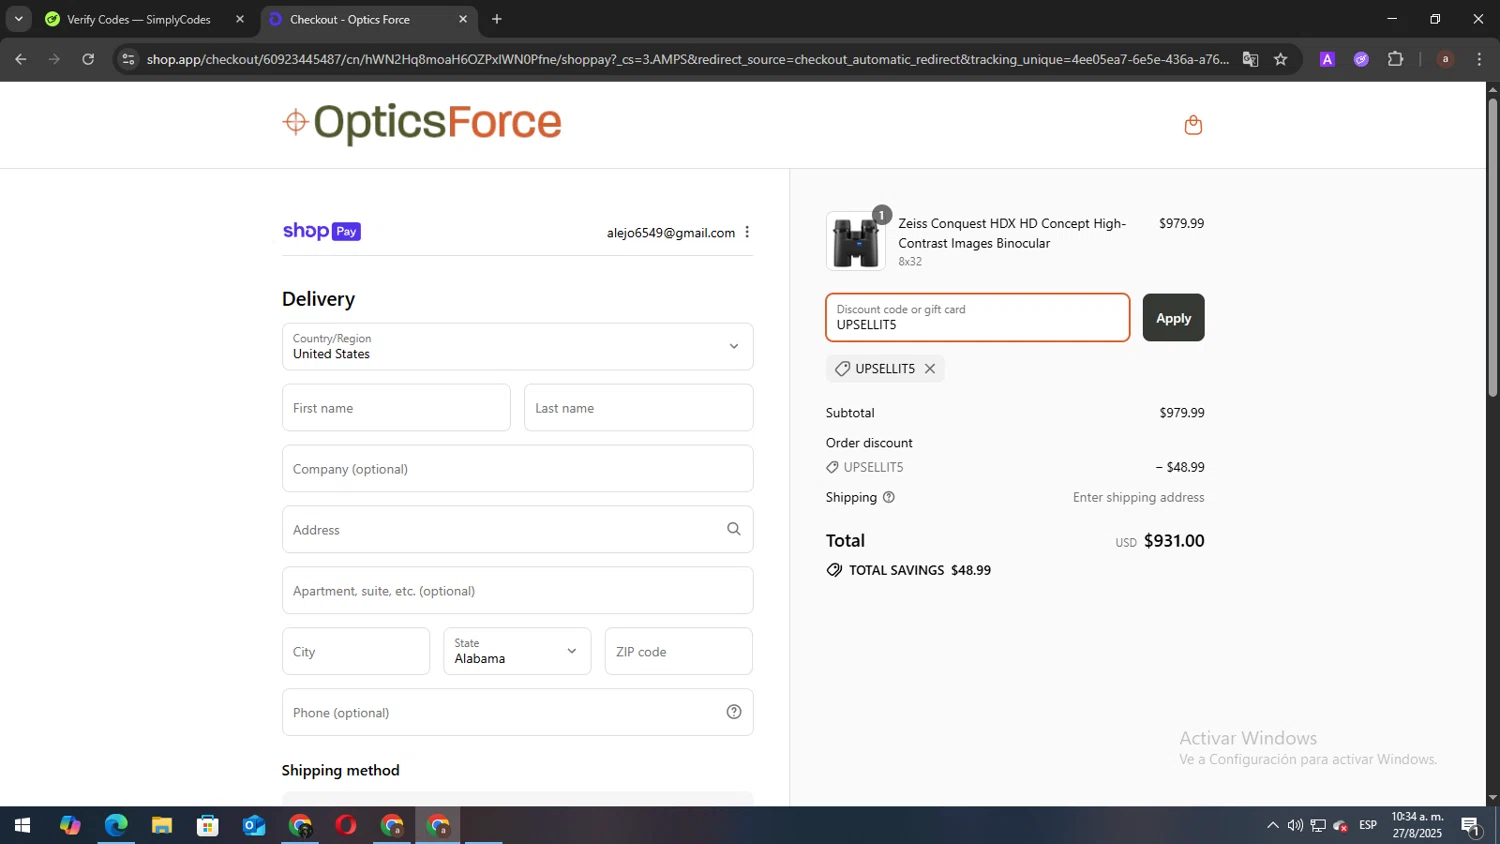Click the address search magnifier icon
Viewport: 1500px width, 844px height.
click(734, 529)
